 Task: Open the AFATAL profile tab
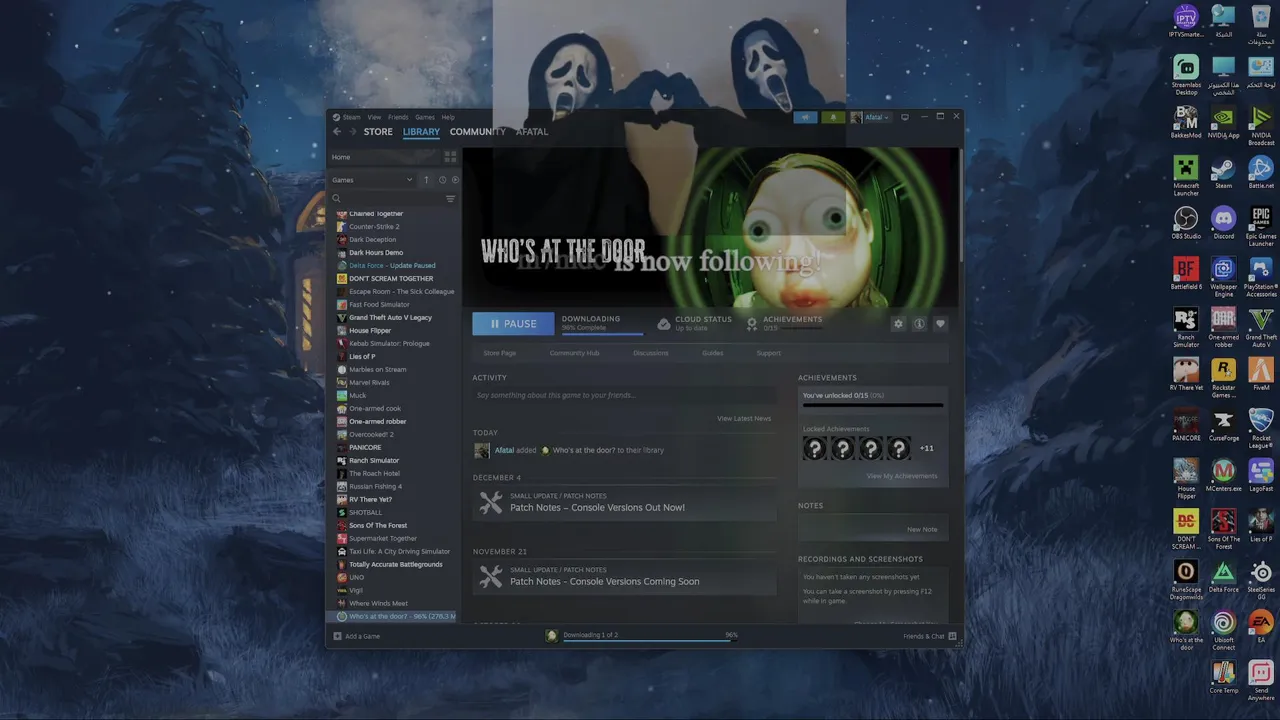(x=531, y=132)
